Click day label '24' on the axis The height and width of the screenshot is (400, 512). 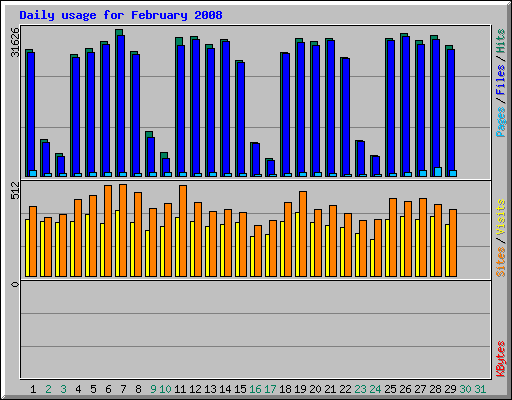(x=375, y=389)
